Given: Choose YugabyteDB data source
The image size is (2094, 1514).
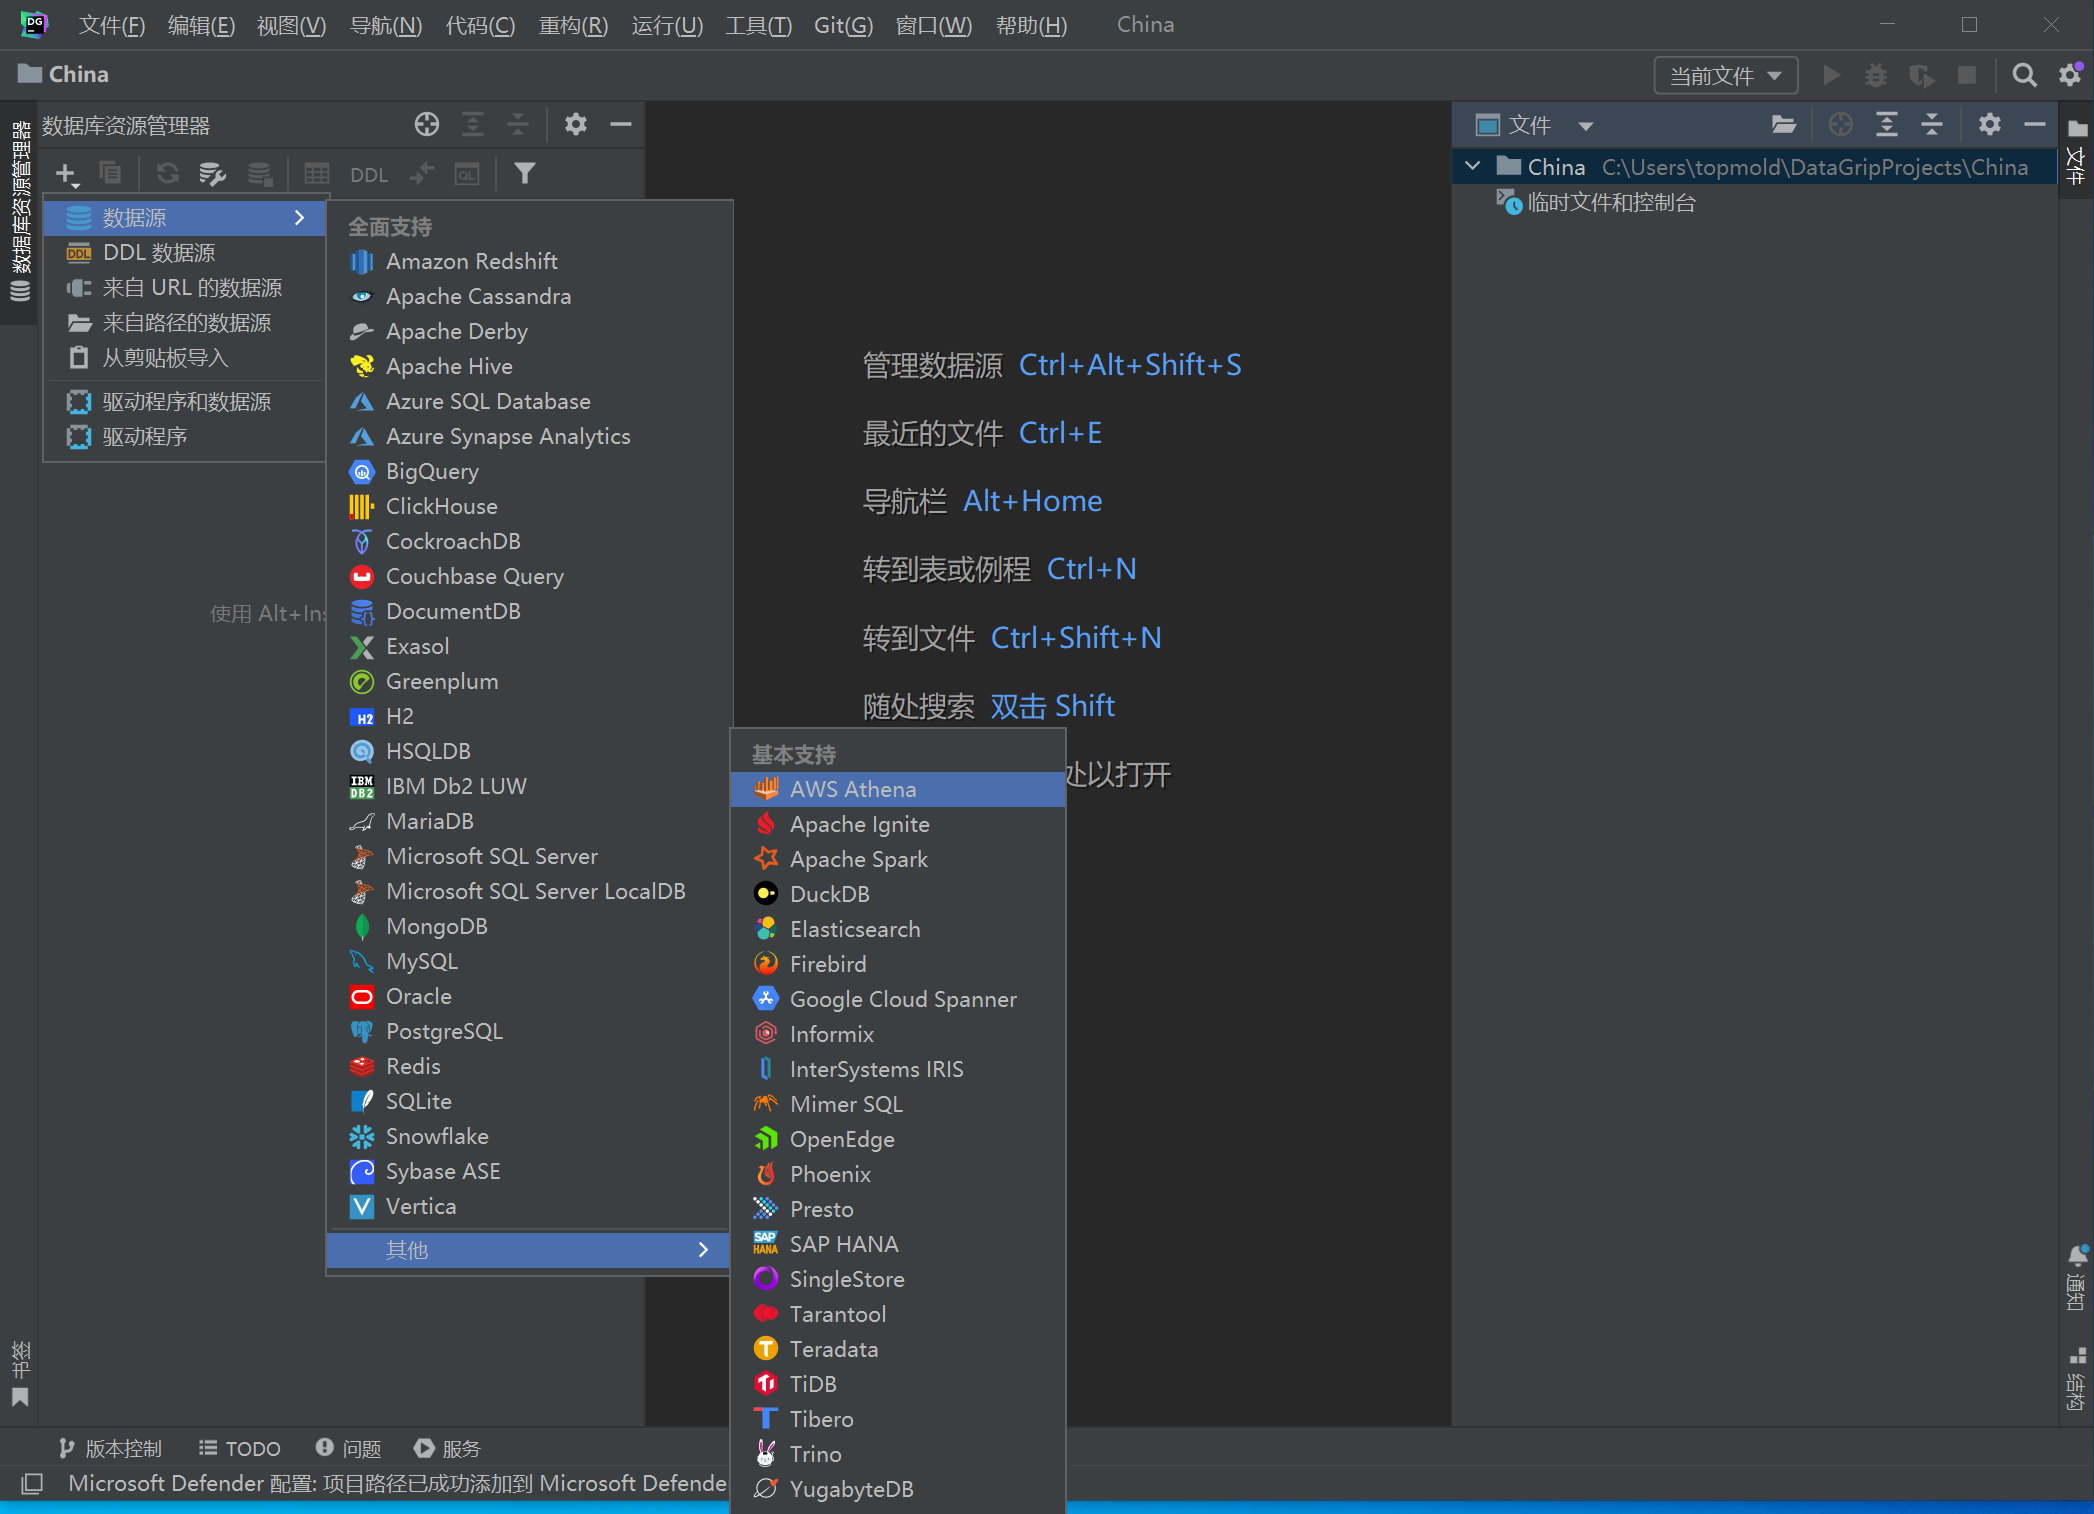Looking at the screenshot, I should tap(898, 1490).
